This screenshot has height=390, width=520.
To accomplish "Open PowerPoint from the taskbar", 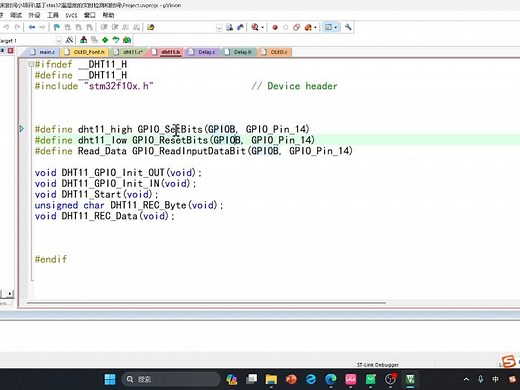I will tap(291, 379).
